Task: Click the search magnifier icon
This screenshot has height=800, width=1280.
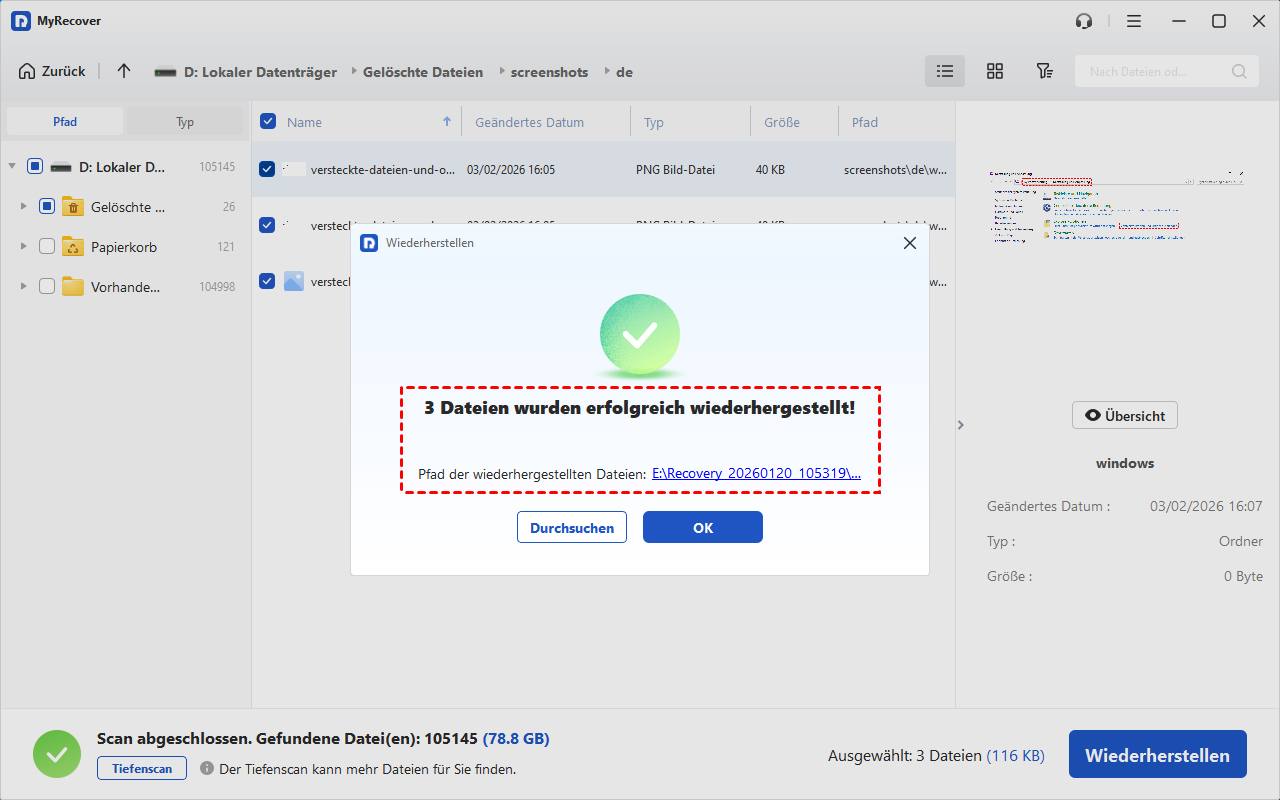Action: point(1239,71)
